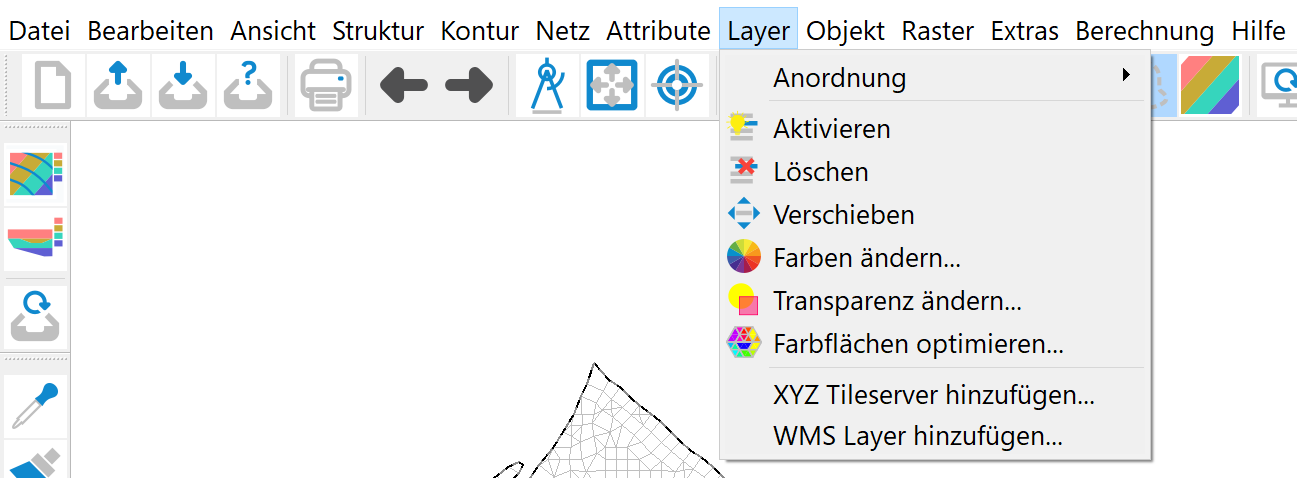Image resolution: width=1297 pixels, height=478 pixels.
Task: Open the Hilfe menu
Action: pos(1258,31)
